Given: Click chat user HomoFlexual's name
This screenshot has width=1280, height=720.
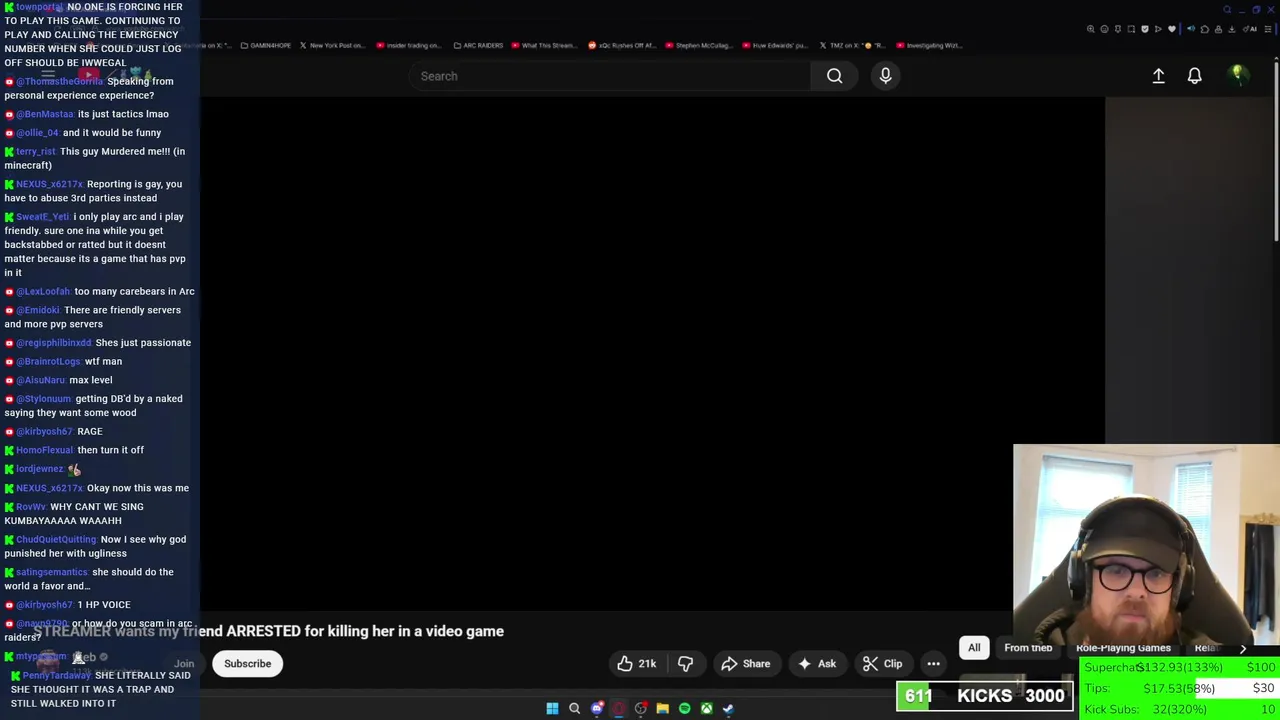Looking at the screenshot, I should (45, 450).
